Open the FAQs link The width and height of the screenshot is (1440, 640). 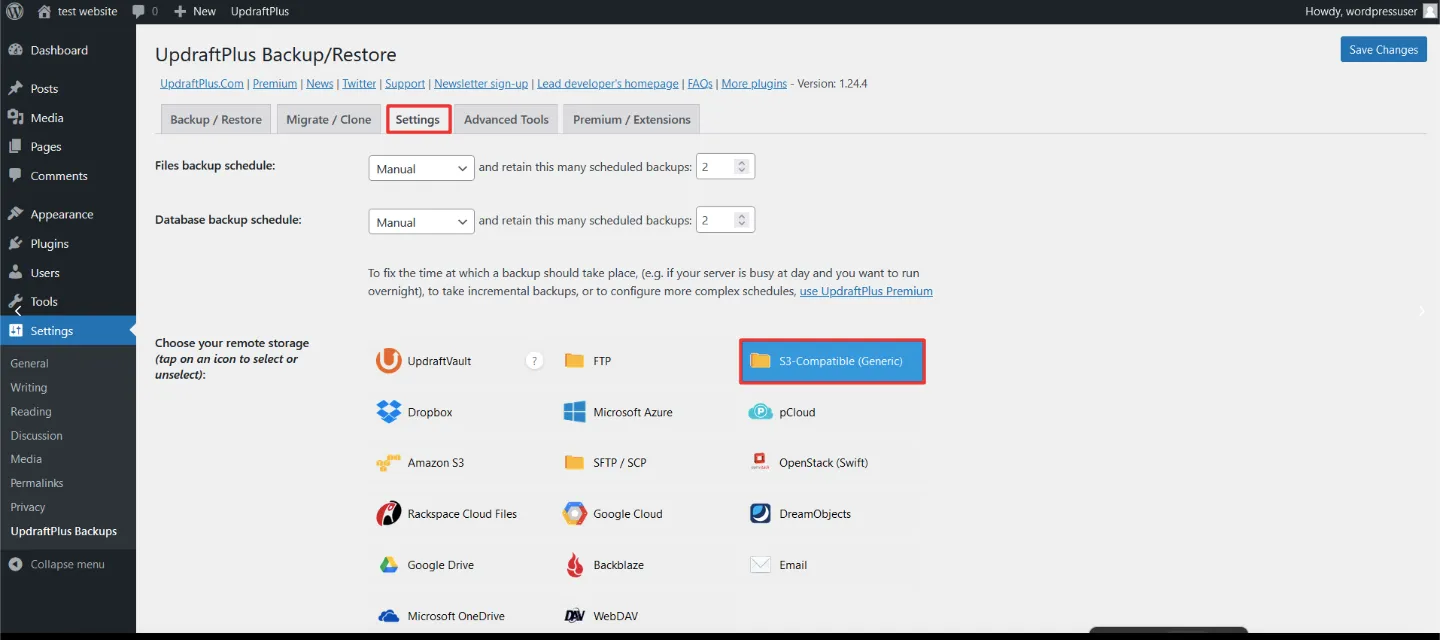click(700, 84)
